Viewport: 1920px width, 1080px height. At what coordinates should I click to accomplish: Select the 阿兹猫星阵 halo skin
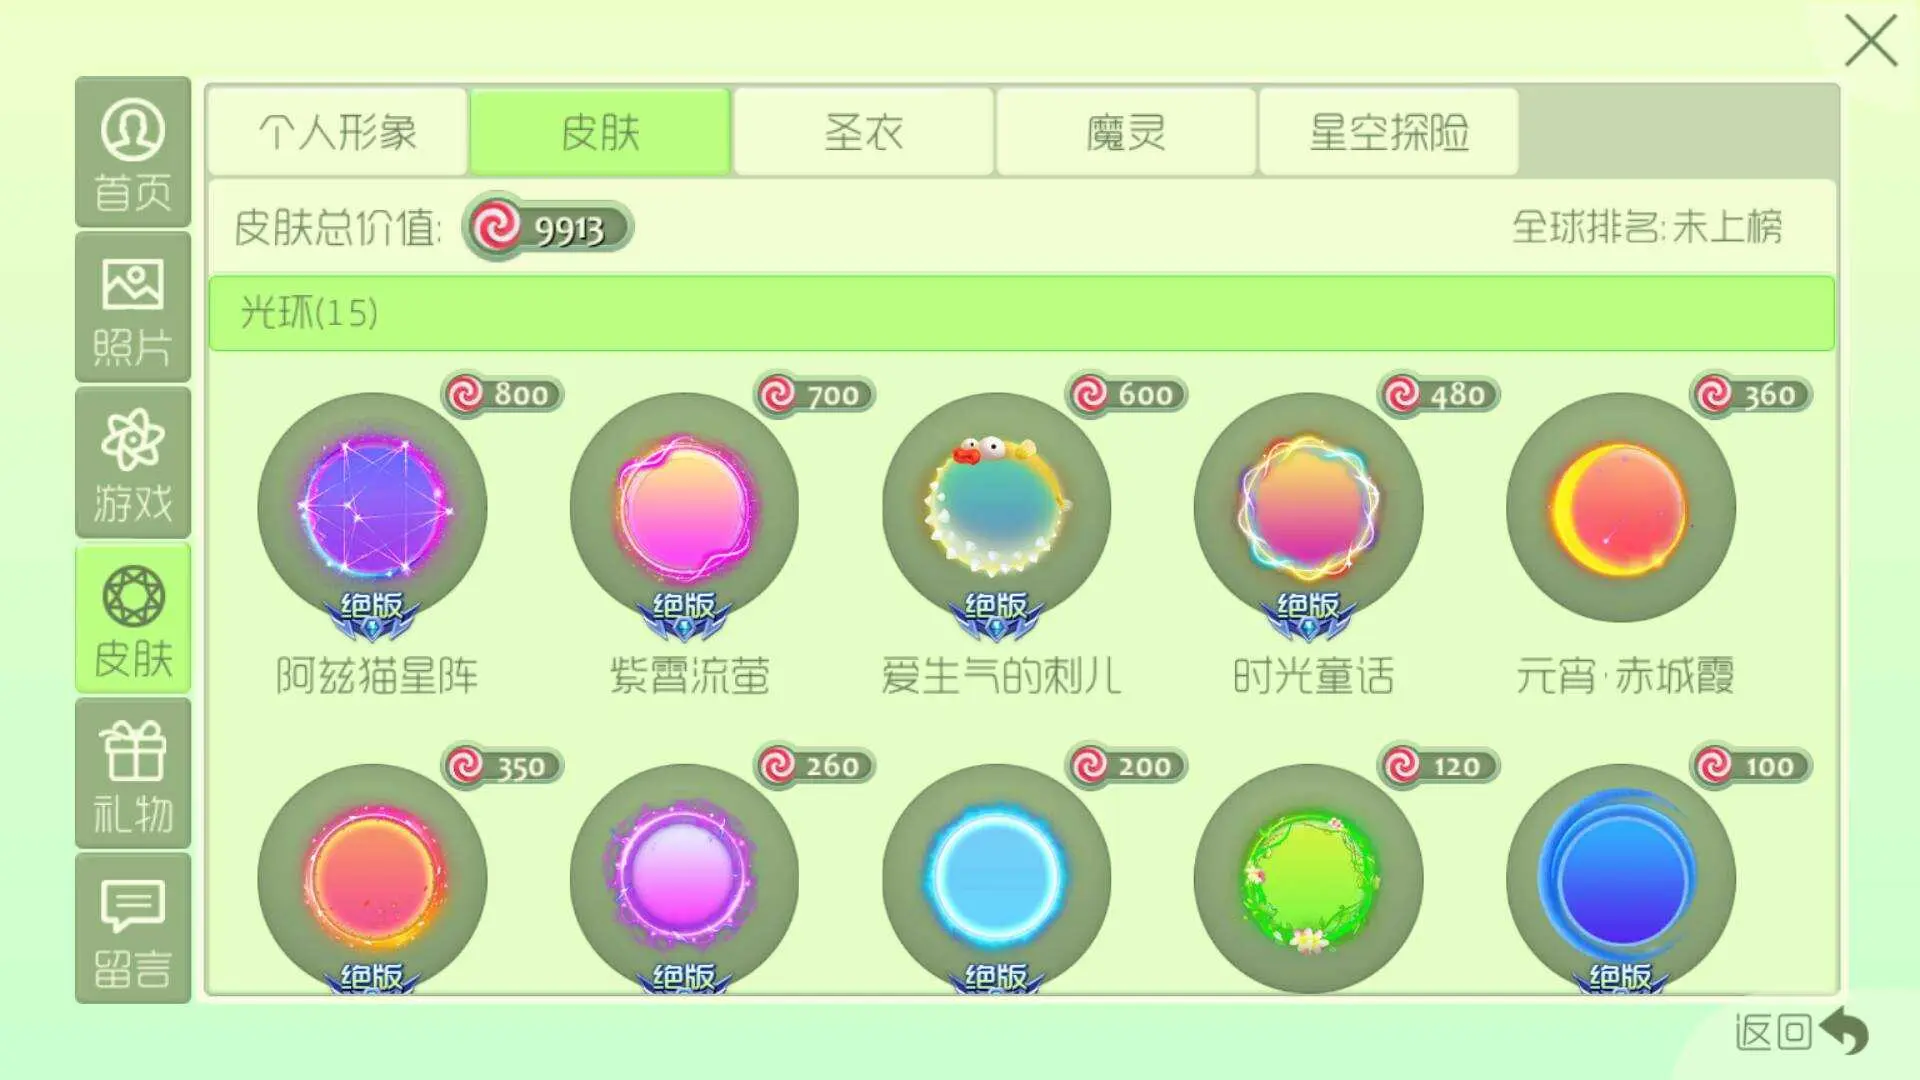coord(372,508)
